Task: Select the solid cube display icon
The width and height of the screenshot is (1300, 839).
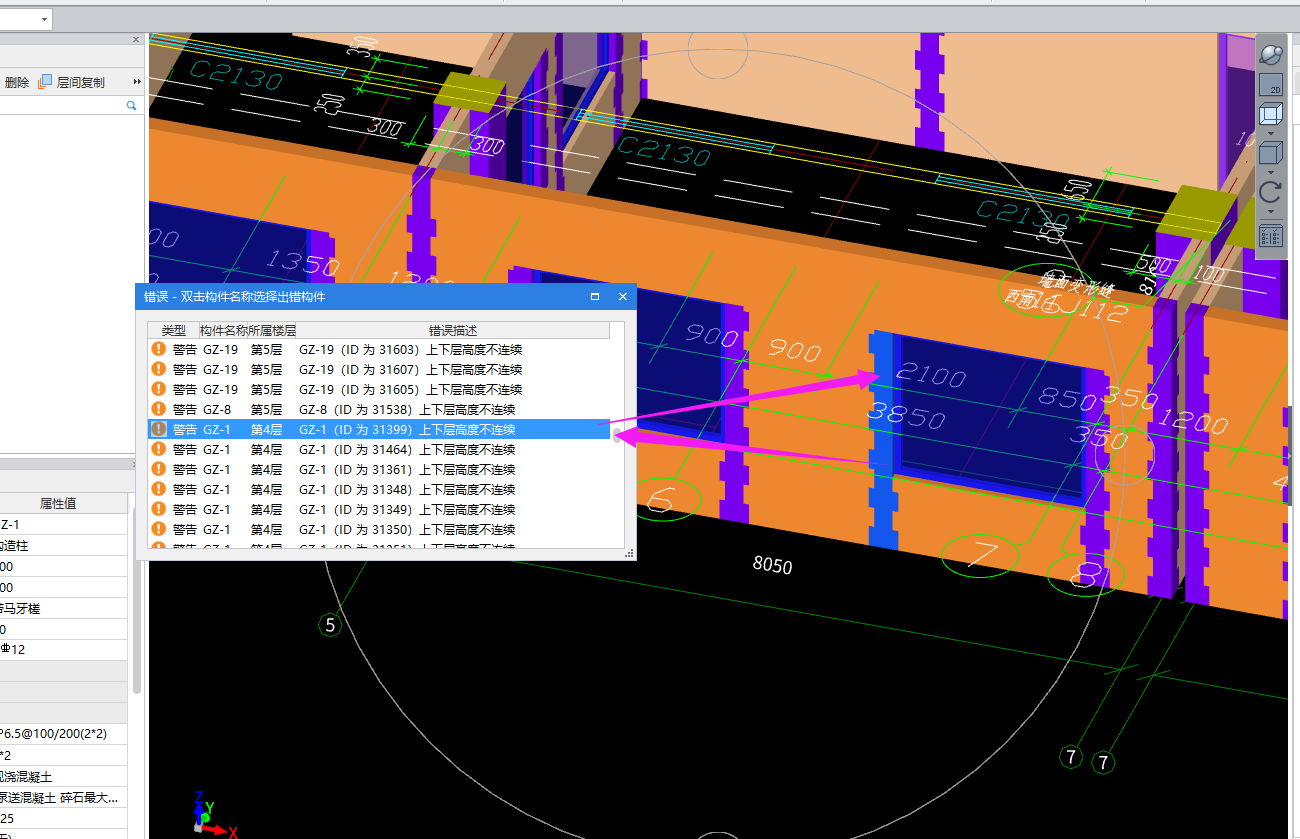Action: 1270,154
